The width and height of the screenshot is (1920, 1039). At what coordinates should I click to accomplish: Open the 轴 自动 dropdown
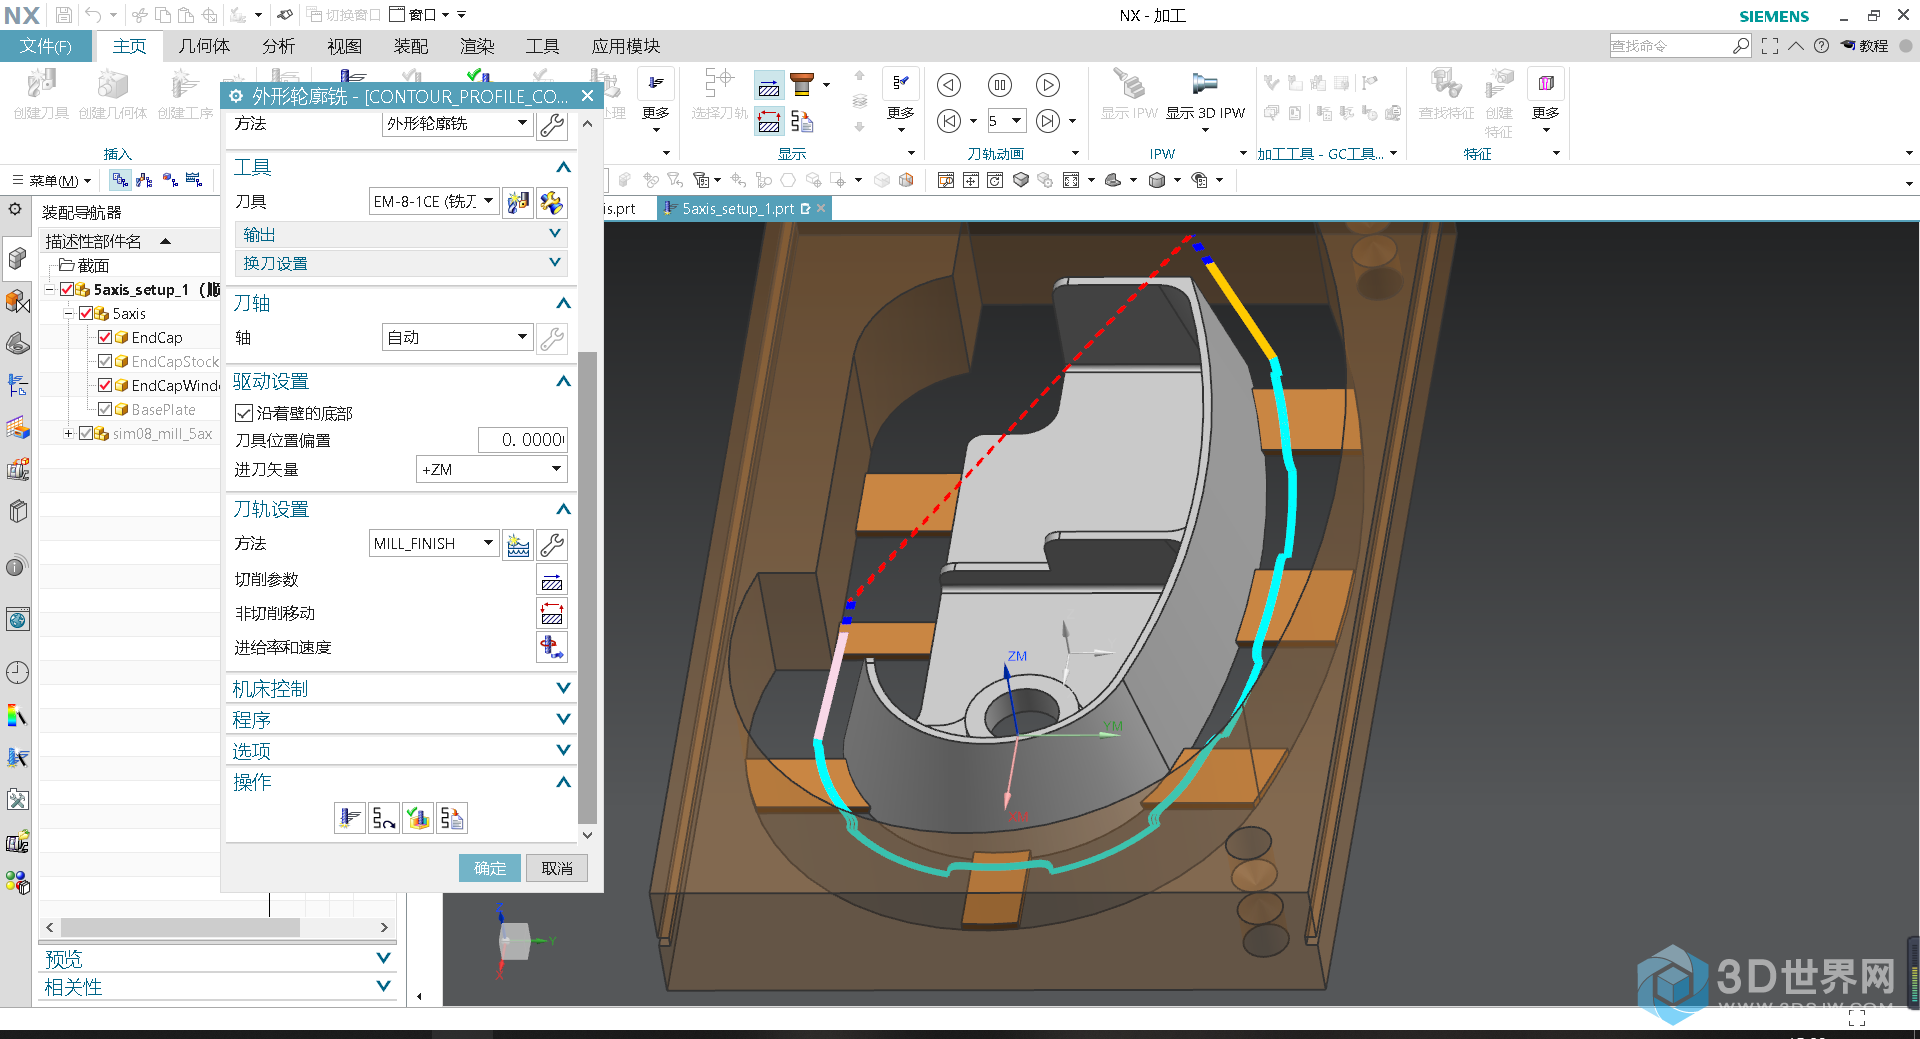[457, 338]
